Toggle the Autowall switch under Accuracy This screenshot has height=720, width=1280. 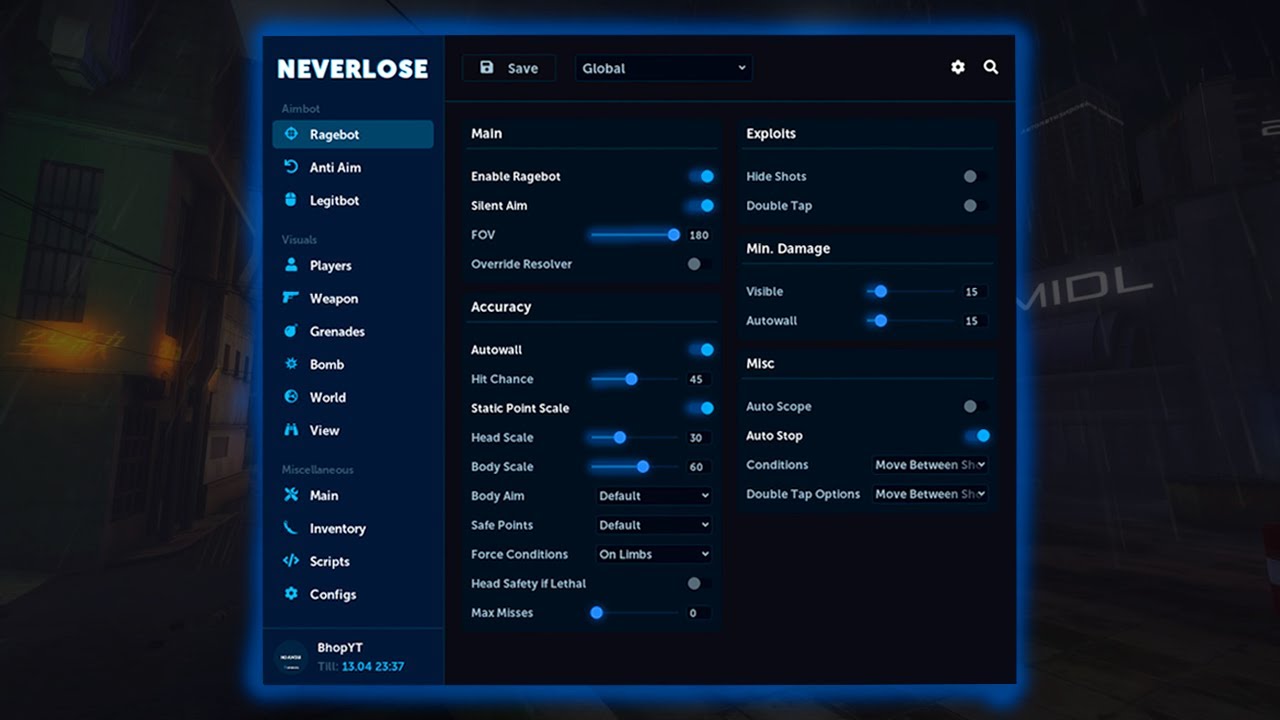point(701,350)
